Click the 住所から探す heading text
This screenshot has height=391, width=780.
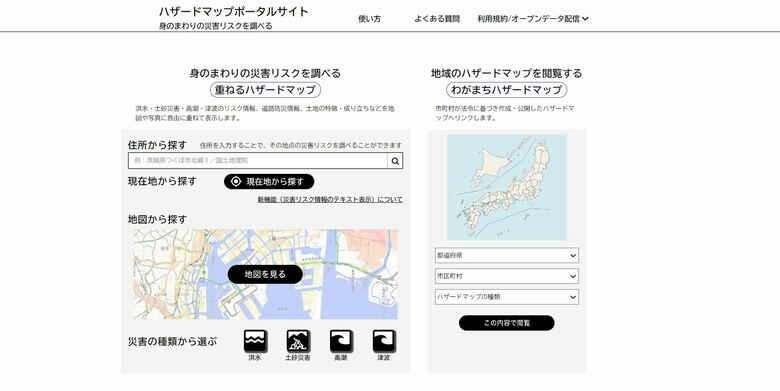(x=157, y=145)
